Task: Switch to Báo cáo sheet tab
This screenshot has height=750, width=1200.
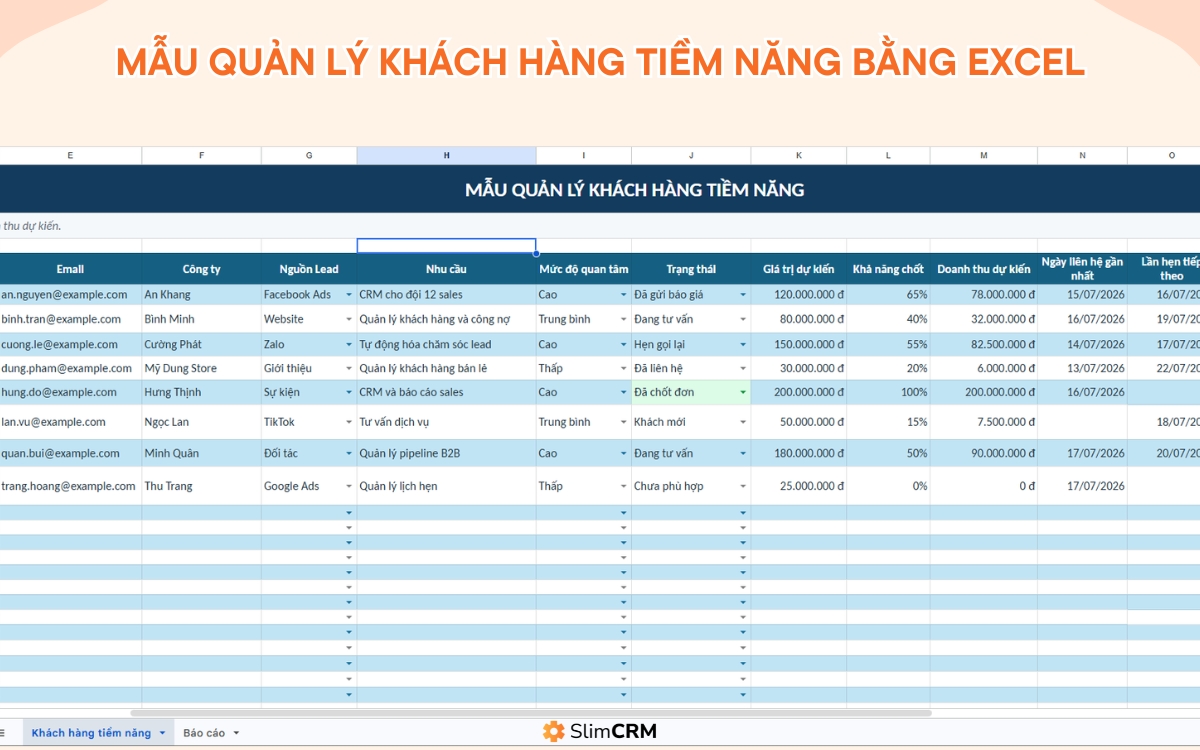Action: pos(204,733)
